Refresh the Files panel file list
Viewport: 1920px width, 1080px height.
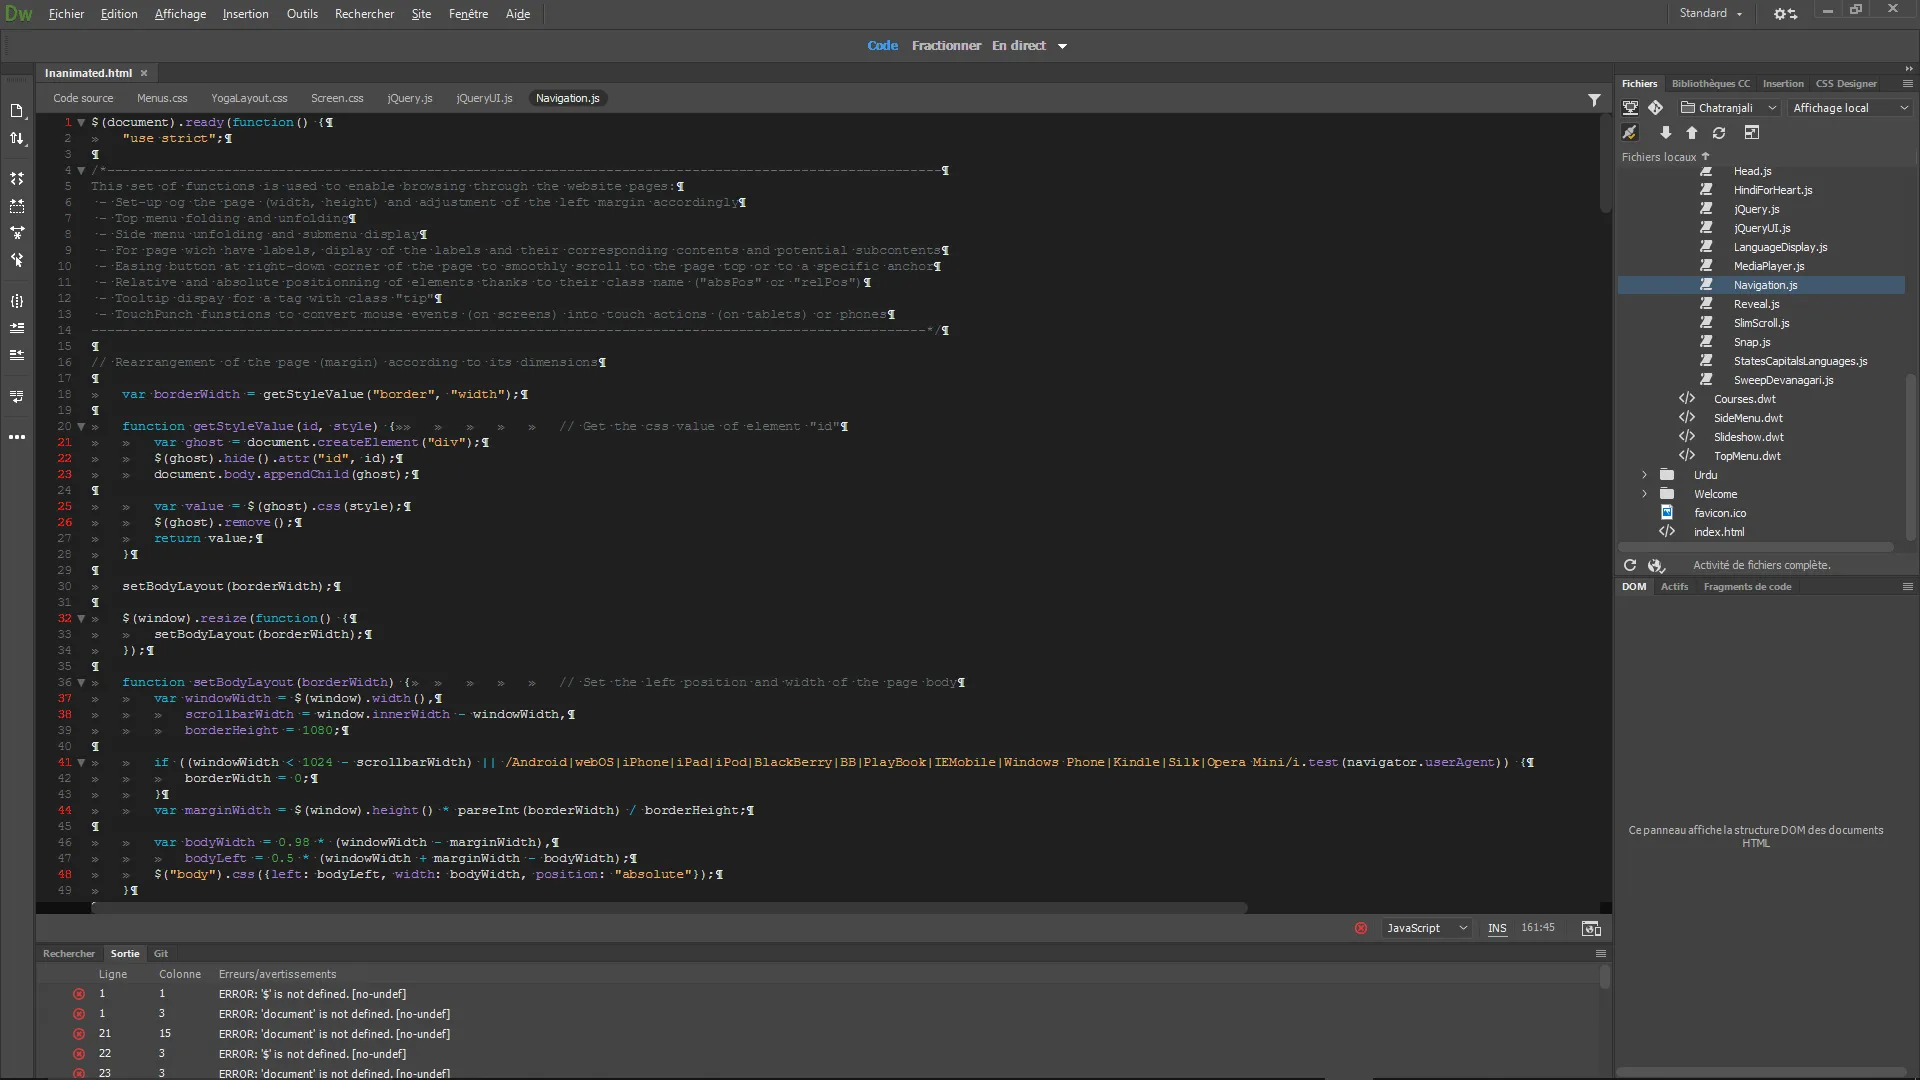[x=1719, y=133]
